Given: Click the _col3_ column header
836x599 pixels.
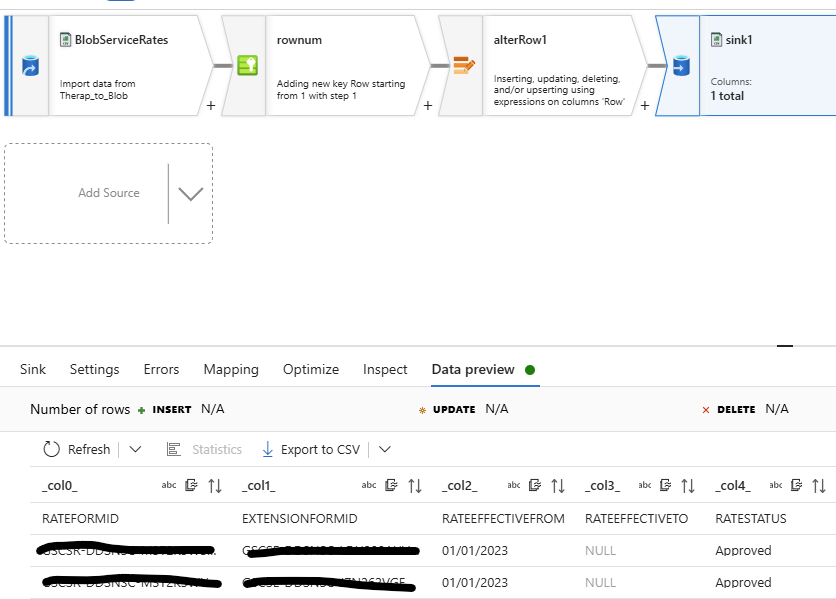Looking at the screenshot, I should (602, 485).
